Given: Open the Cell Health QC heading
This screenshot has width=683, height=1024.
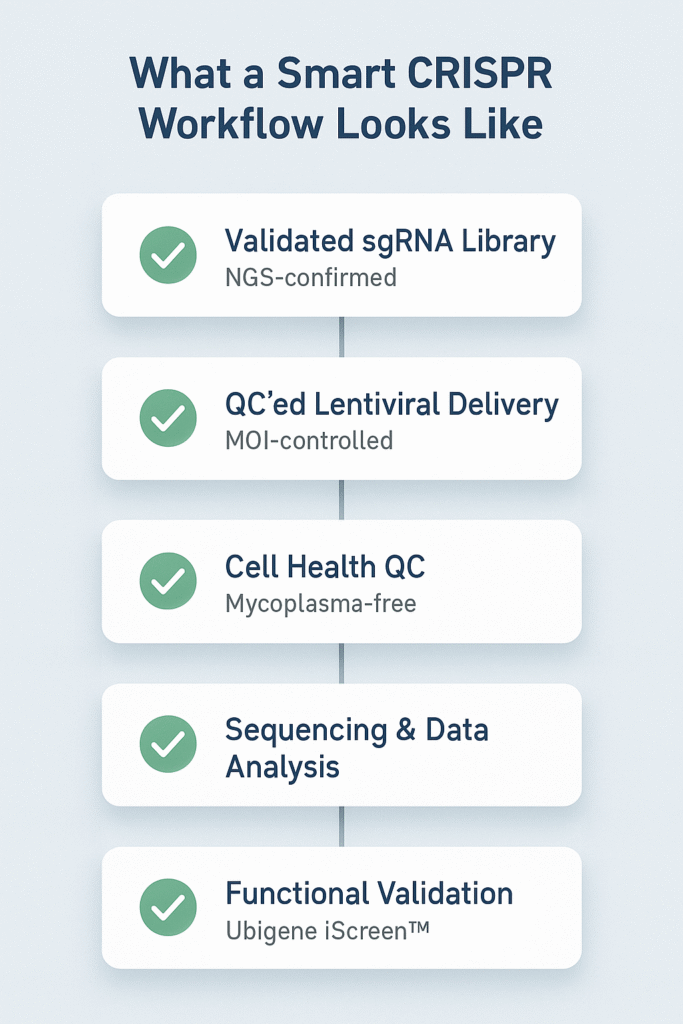Looking at the screenshot, I should coord(325,567).
